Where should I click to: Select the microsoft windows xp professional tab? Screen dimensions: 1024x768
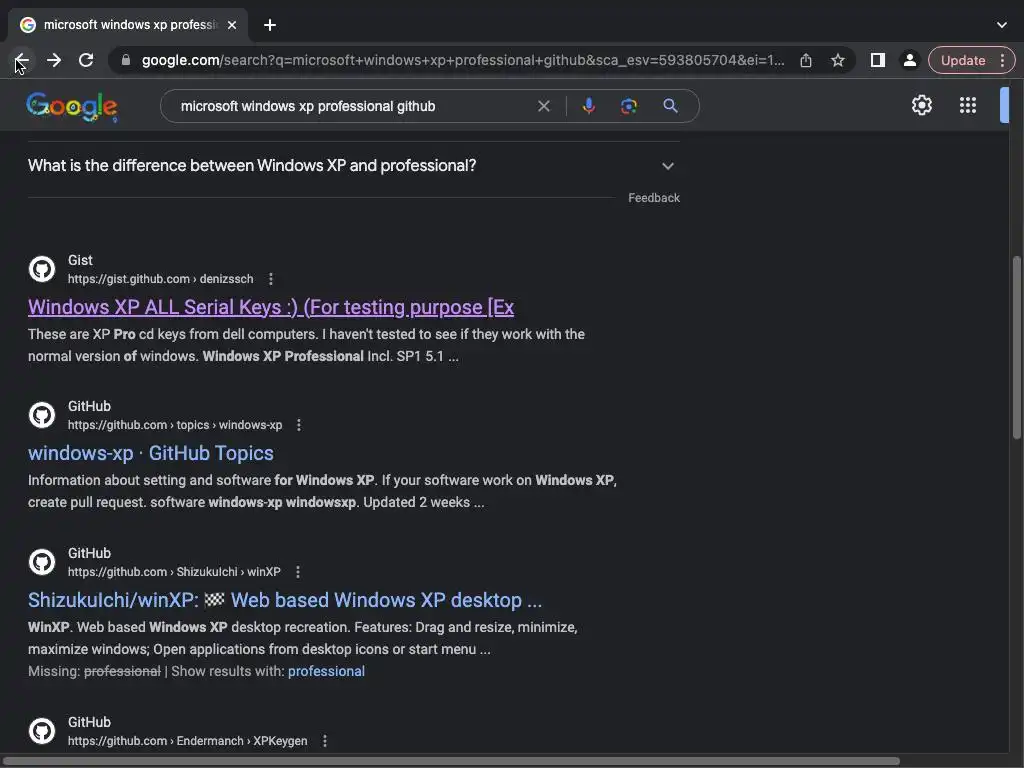click(128, 25)
